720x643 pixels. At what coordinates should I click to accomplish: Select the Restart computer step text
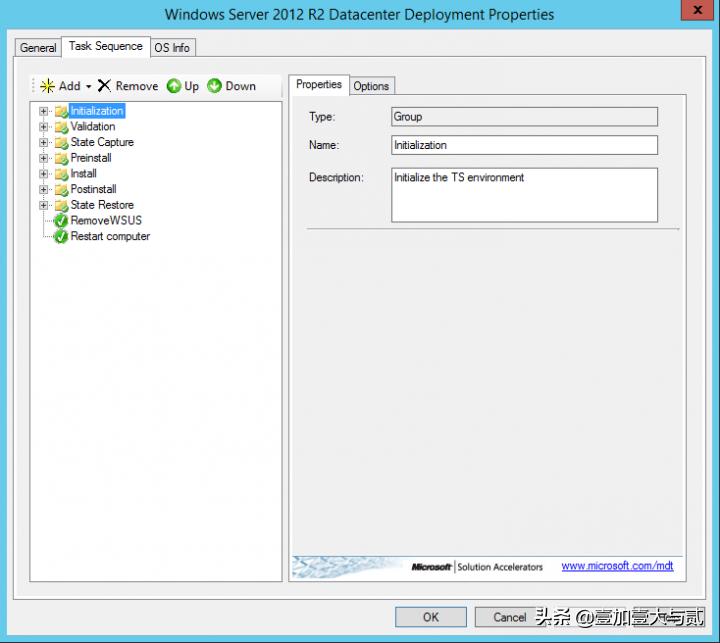point(110,236)
